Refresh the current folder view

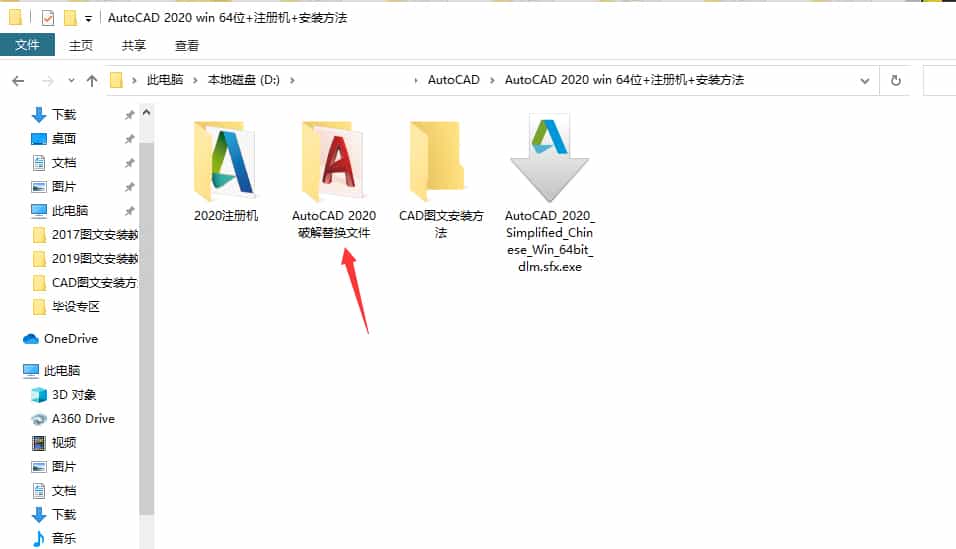tap(896, 81)
